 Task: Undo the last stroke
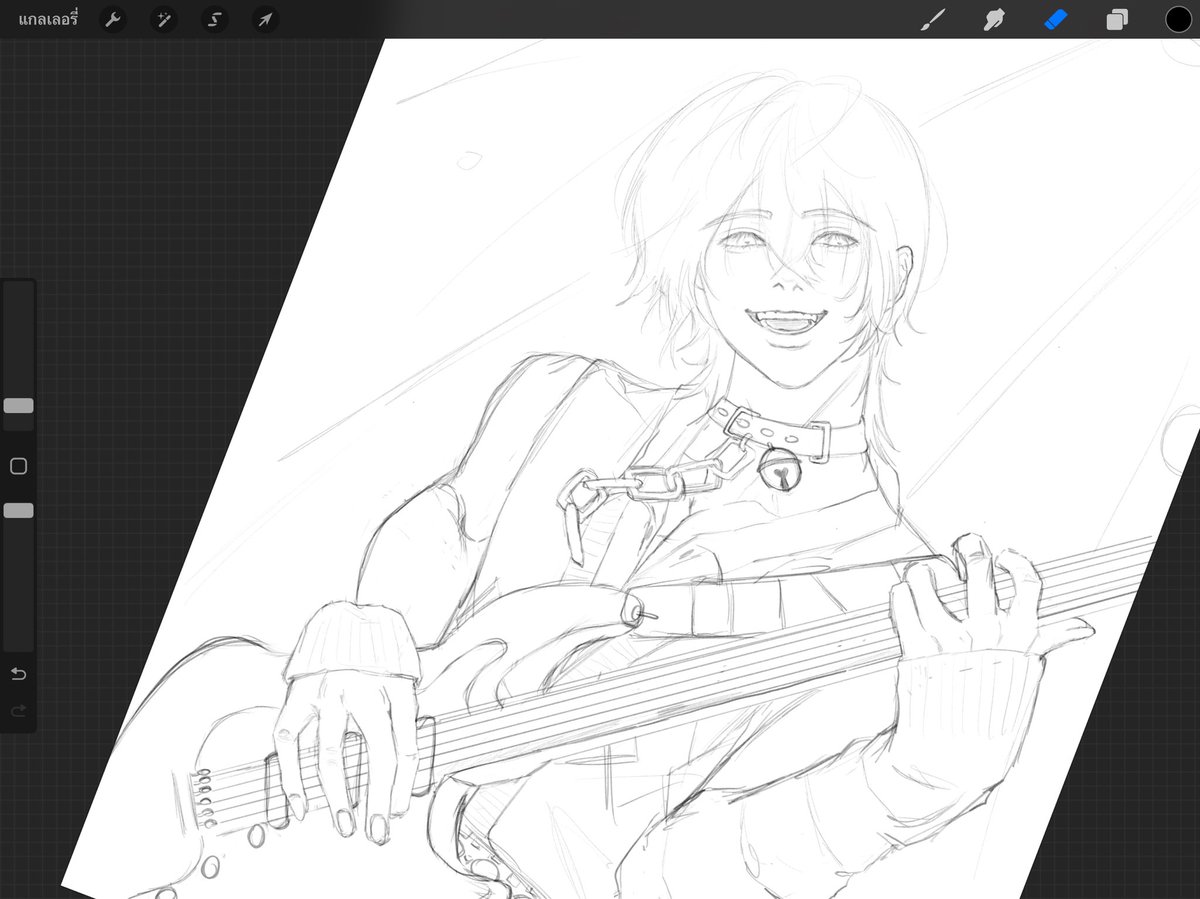click(x=18, y=674)
